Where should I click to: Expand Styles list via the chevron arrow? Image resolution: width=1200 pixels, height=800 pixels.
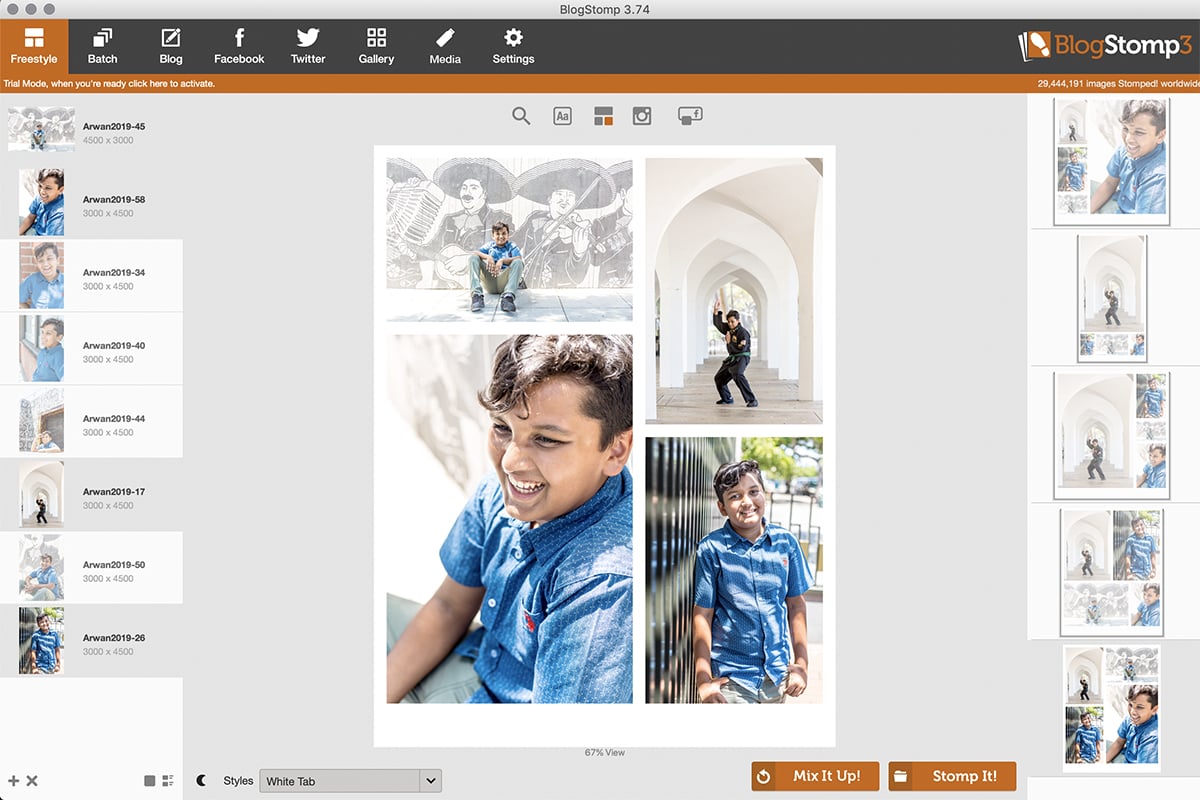431,781
